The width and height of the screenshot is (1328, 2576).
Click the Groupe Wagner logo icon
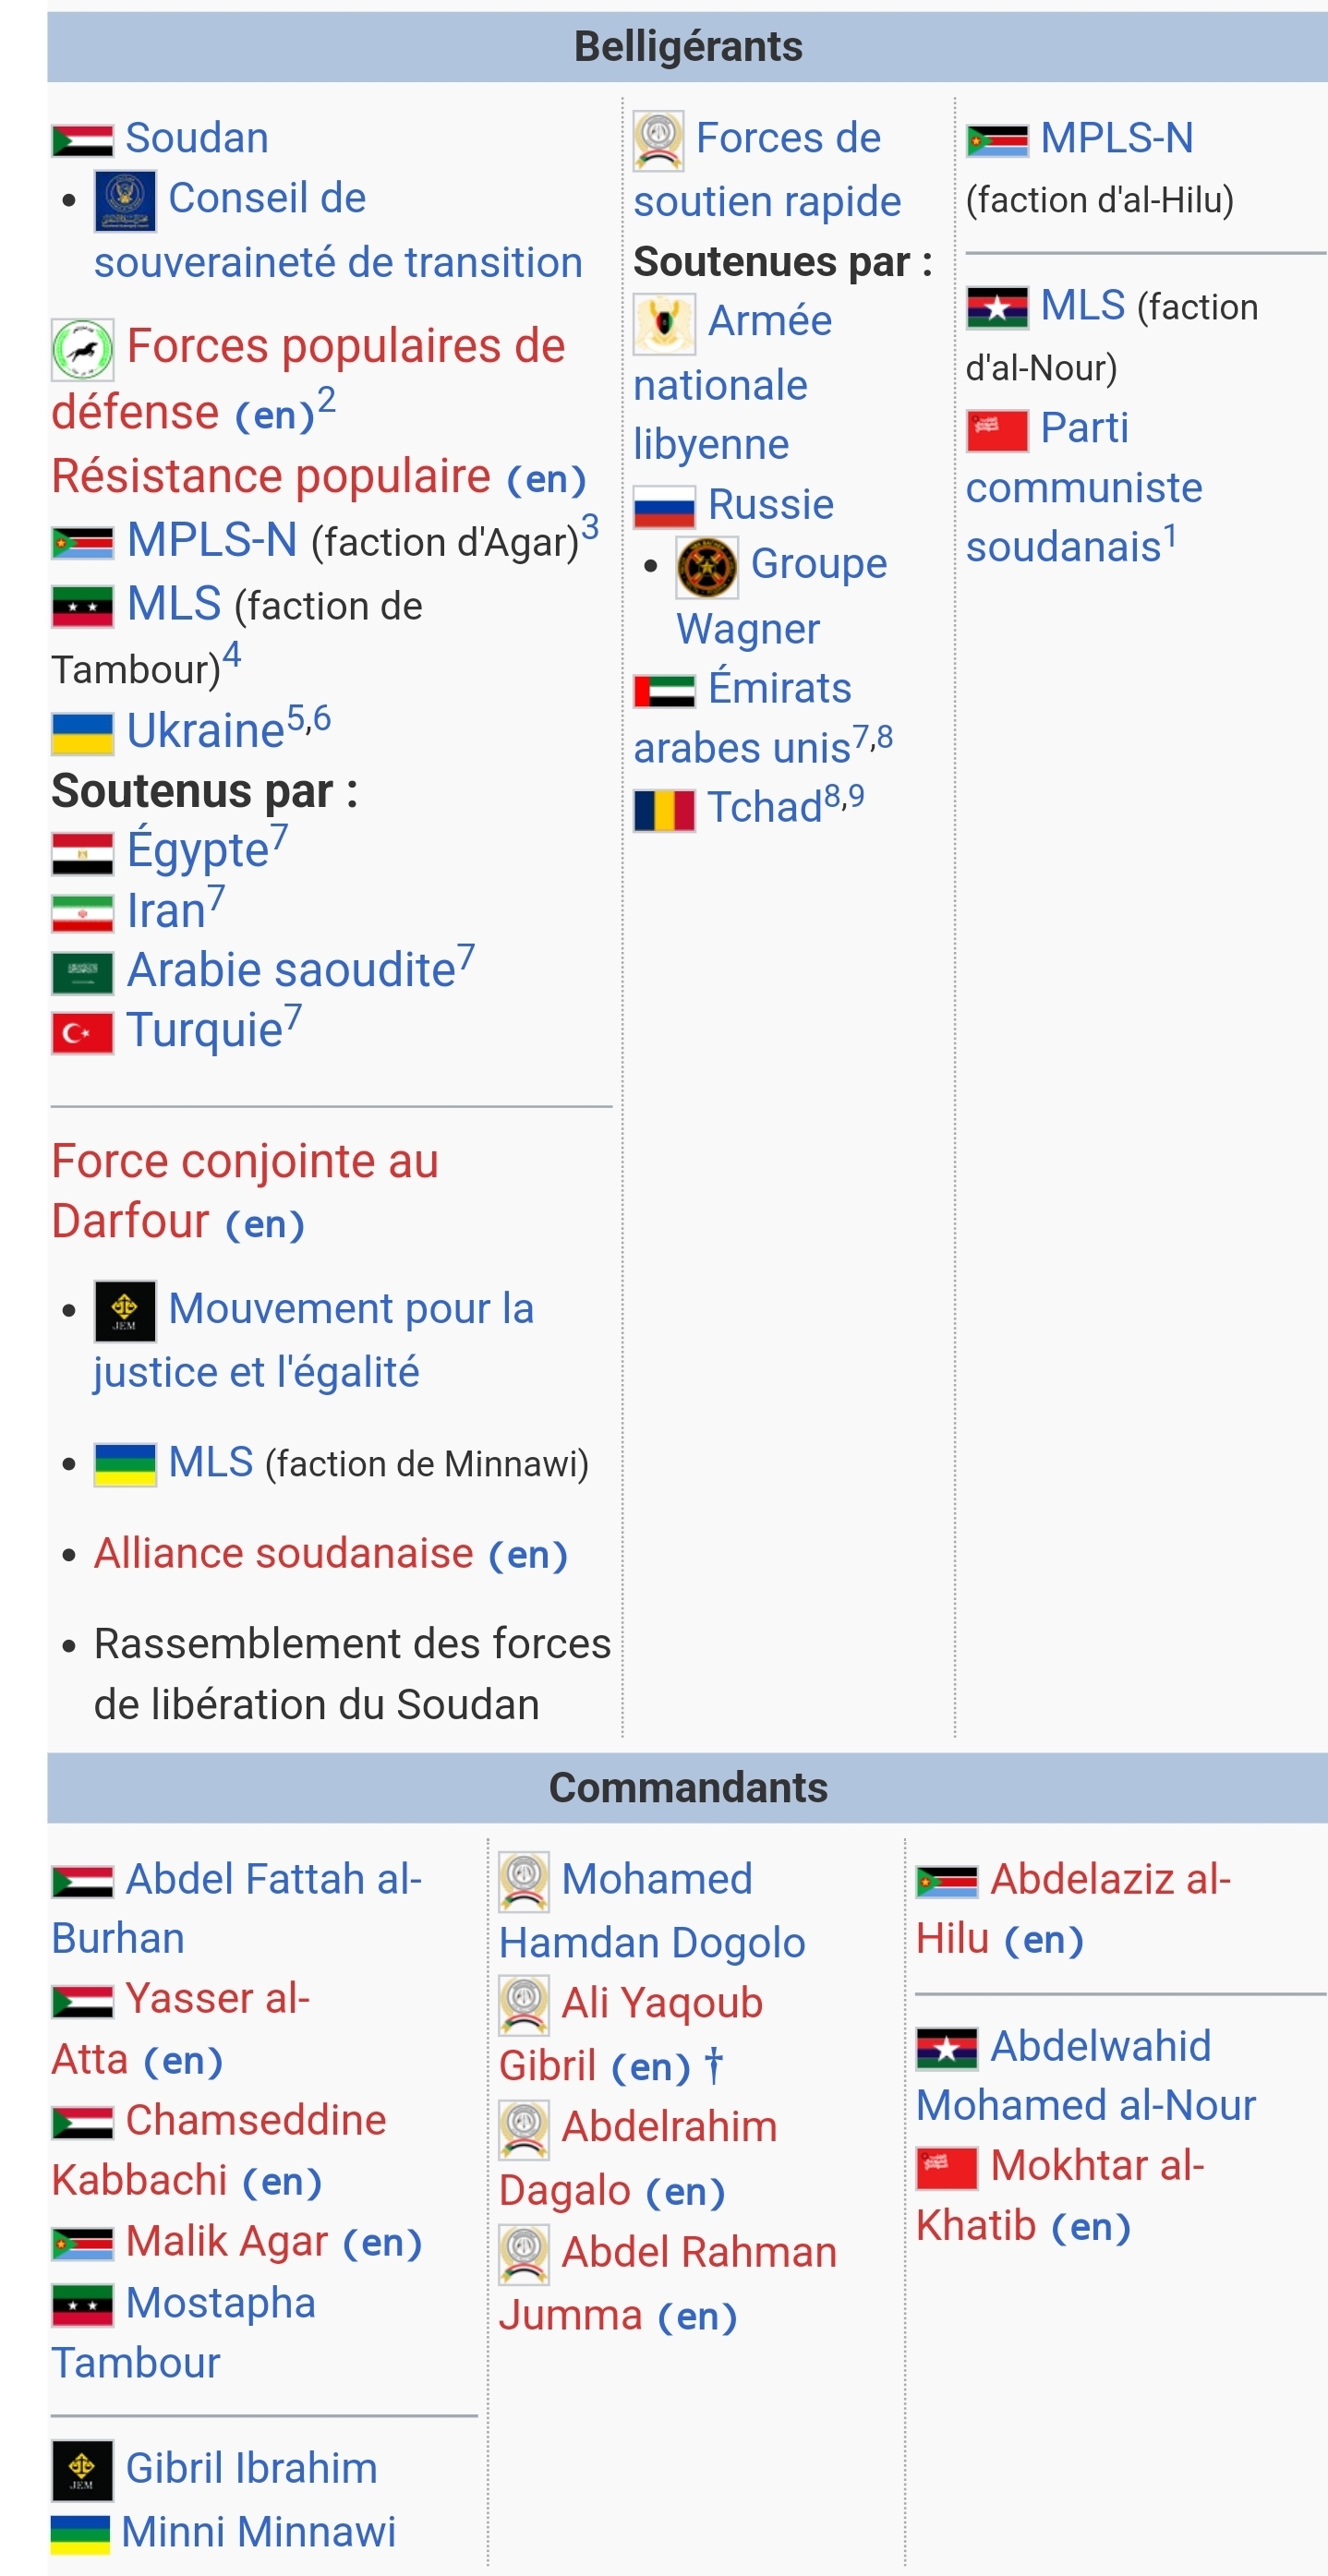pos(706,567)
